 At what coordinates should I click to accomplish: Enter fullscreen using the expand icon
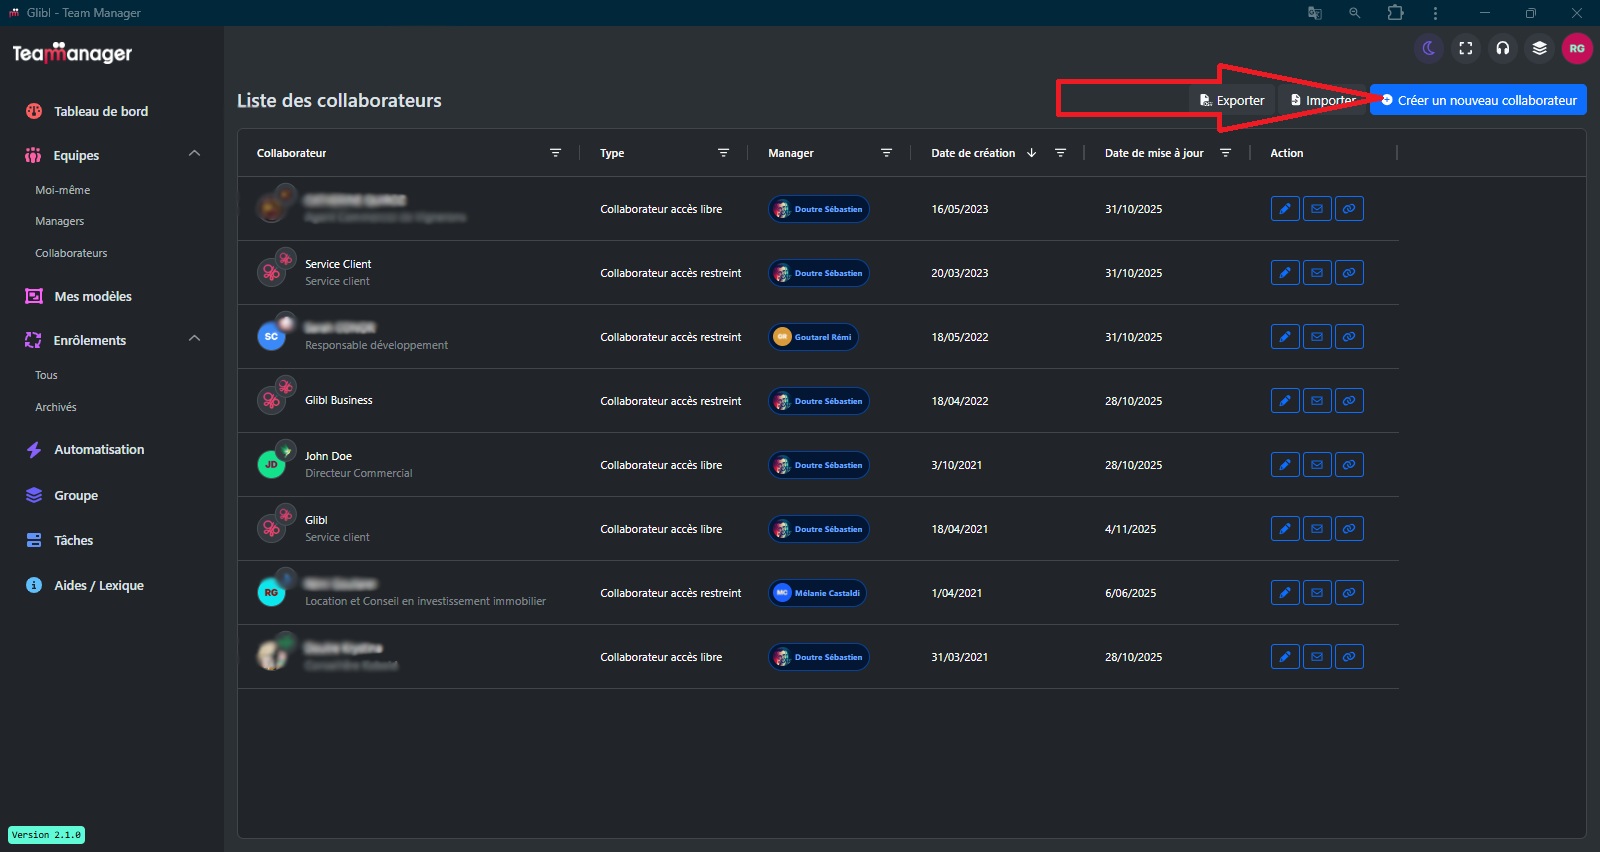1466,48
